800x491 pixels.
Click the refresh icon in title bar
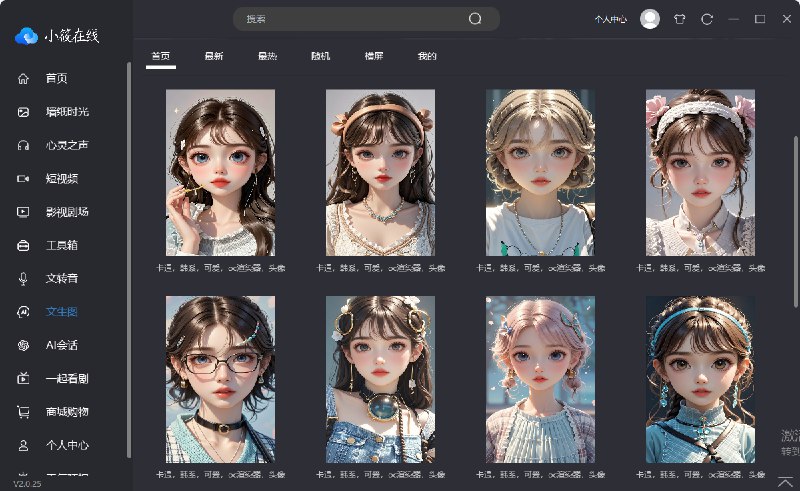(x=707, y=19)
